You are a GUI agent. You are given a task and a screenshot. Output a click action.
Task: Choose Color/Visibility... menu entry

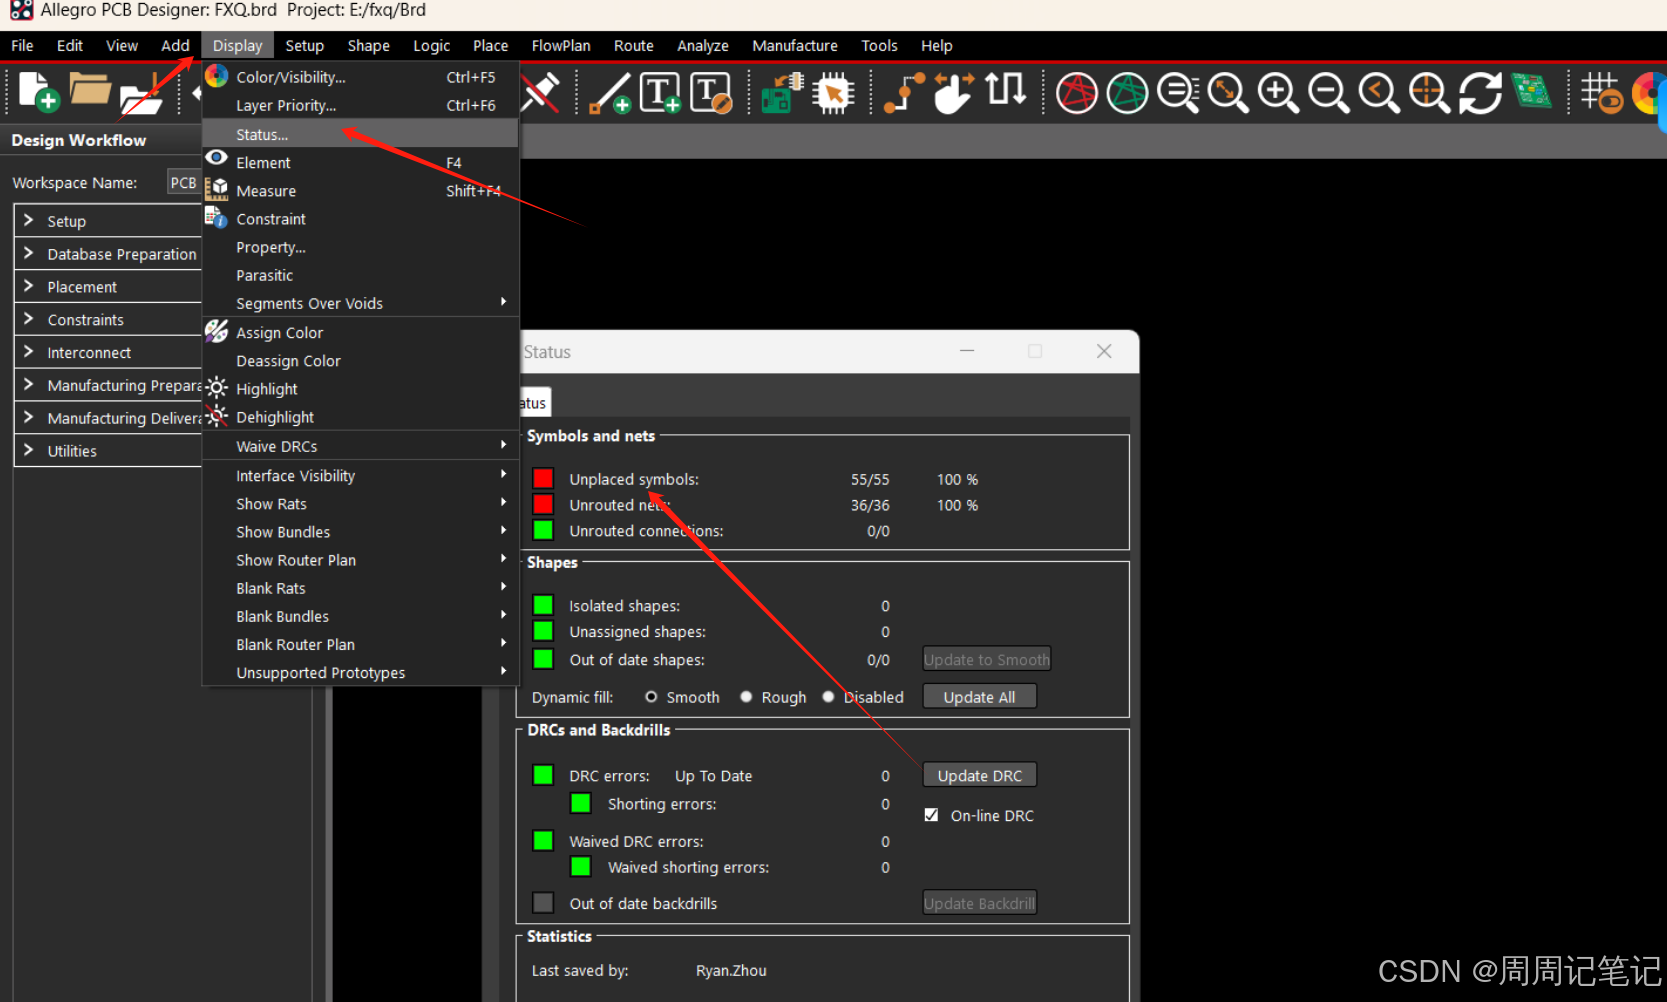360,77
